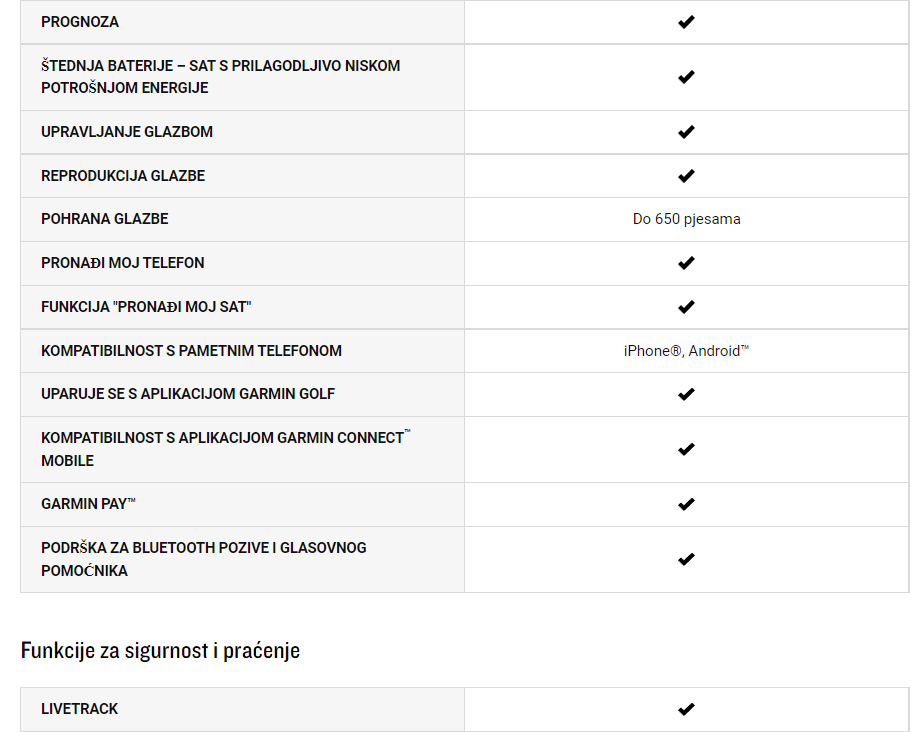
Task: Select the "Do 650 pjesama" value text
Action: [x=687, y=219]
